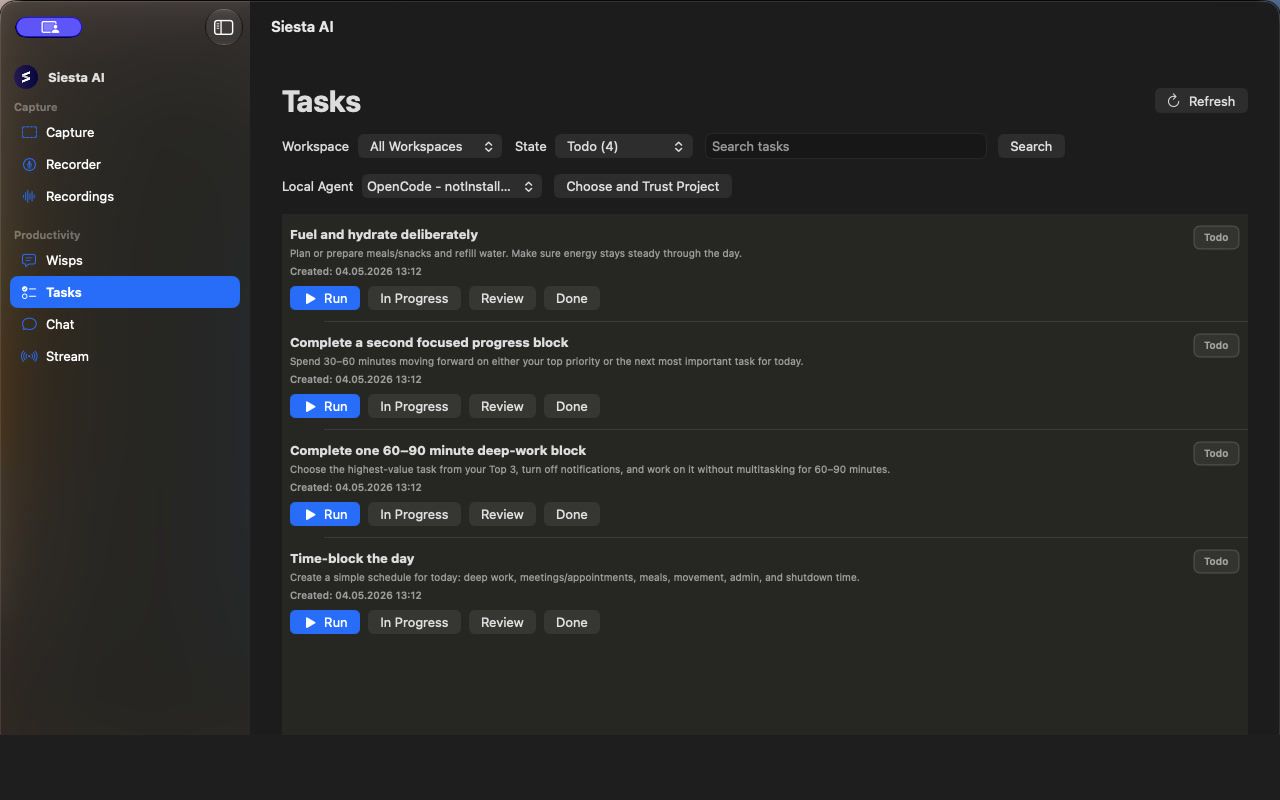Focus the Search tasks field
The image size is (1280, 800).
click(846, 146)
